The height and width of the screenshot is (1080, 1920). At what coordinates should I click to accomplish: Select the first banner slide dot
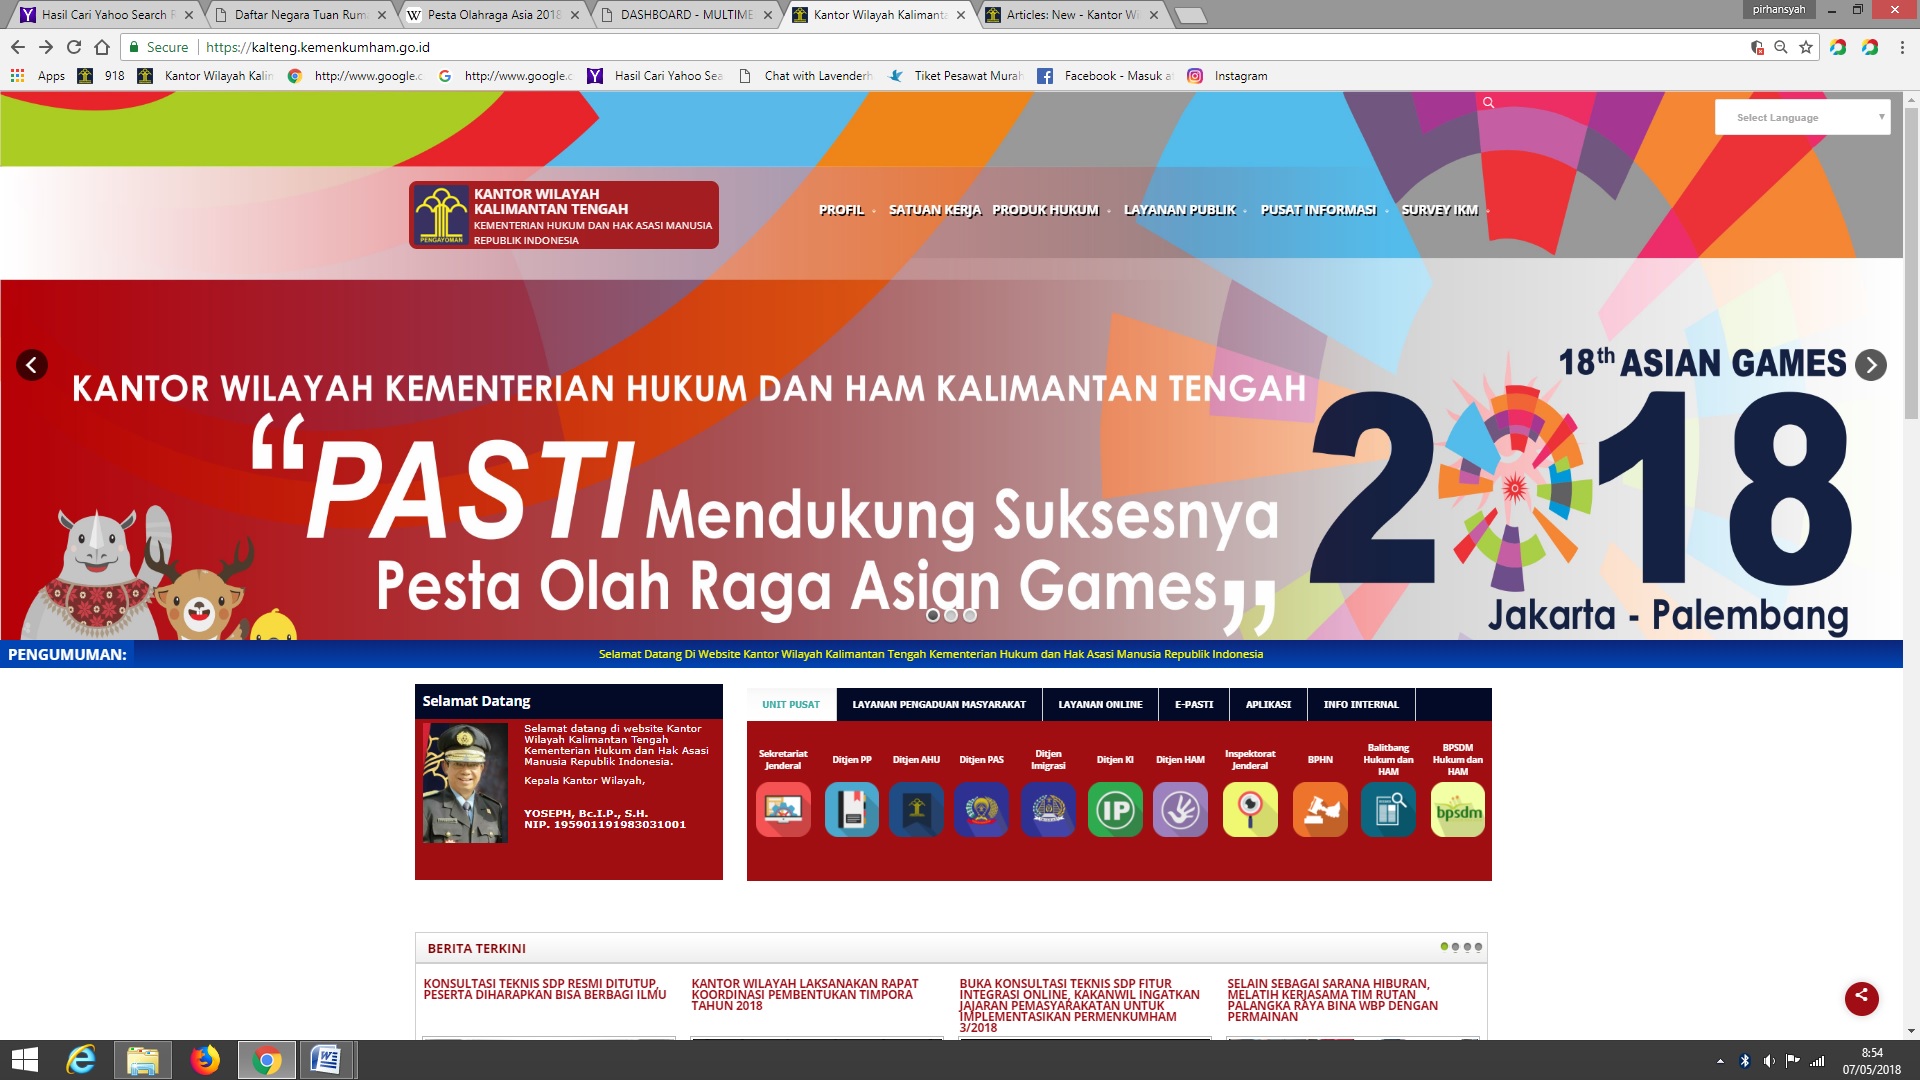pyautogui.click(x=933, y=616)
